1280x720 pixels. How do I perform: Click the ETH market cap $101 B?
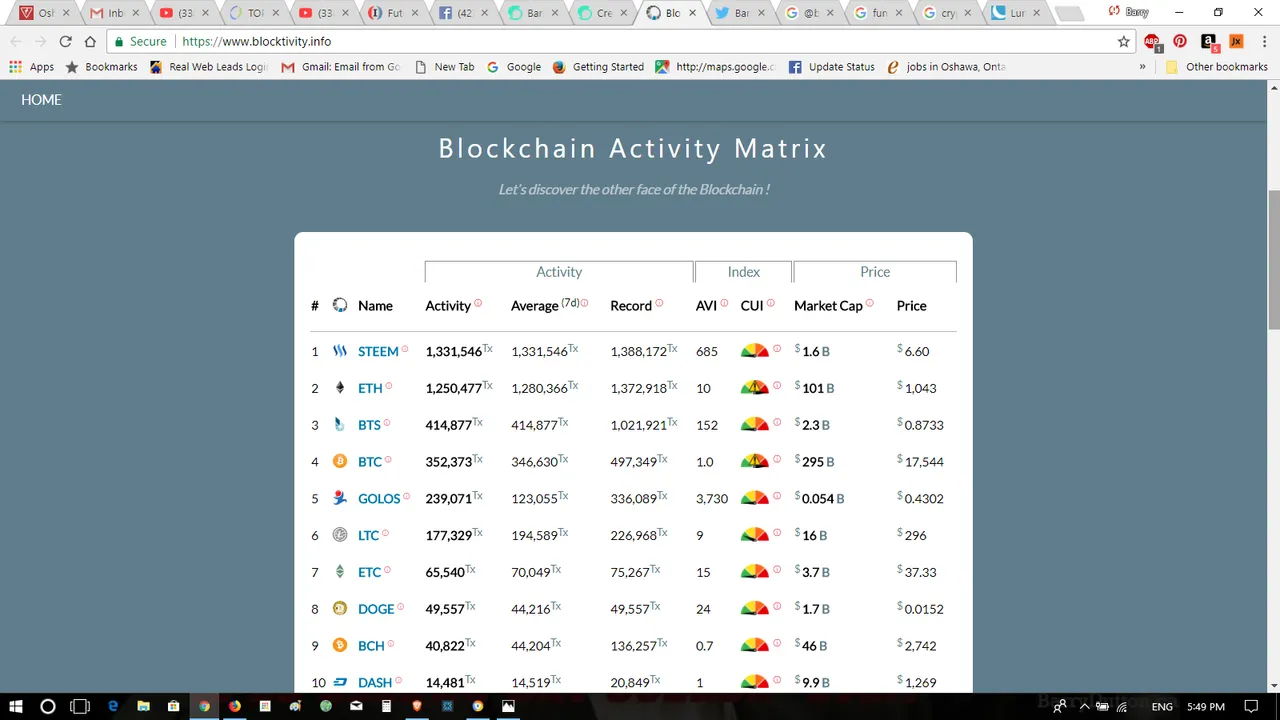[815, 388]
